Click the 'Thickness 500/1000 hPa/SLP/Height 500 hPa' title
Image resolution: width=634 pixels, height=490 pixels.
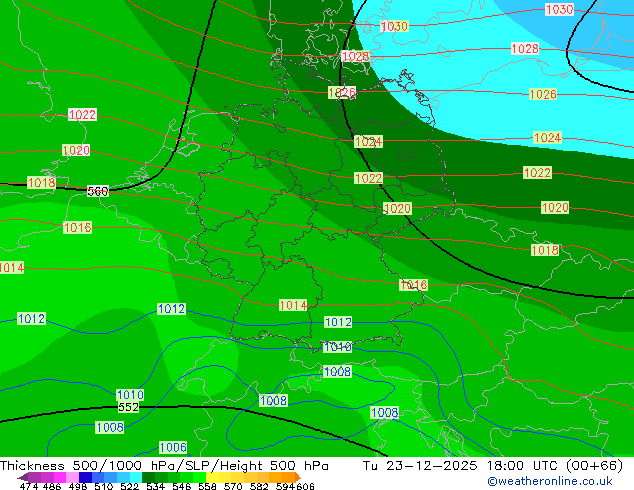click(164, 466)
